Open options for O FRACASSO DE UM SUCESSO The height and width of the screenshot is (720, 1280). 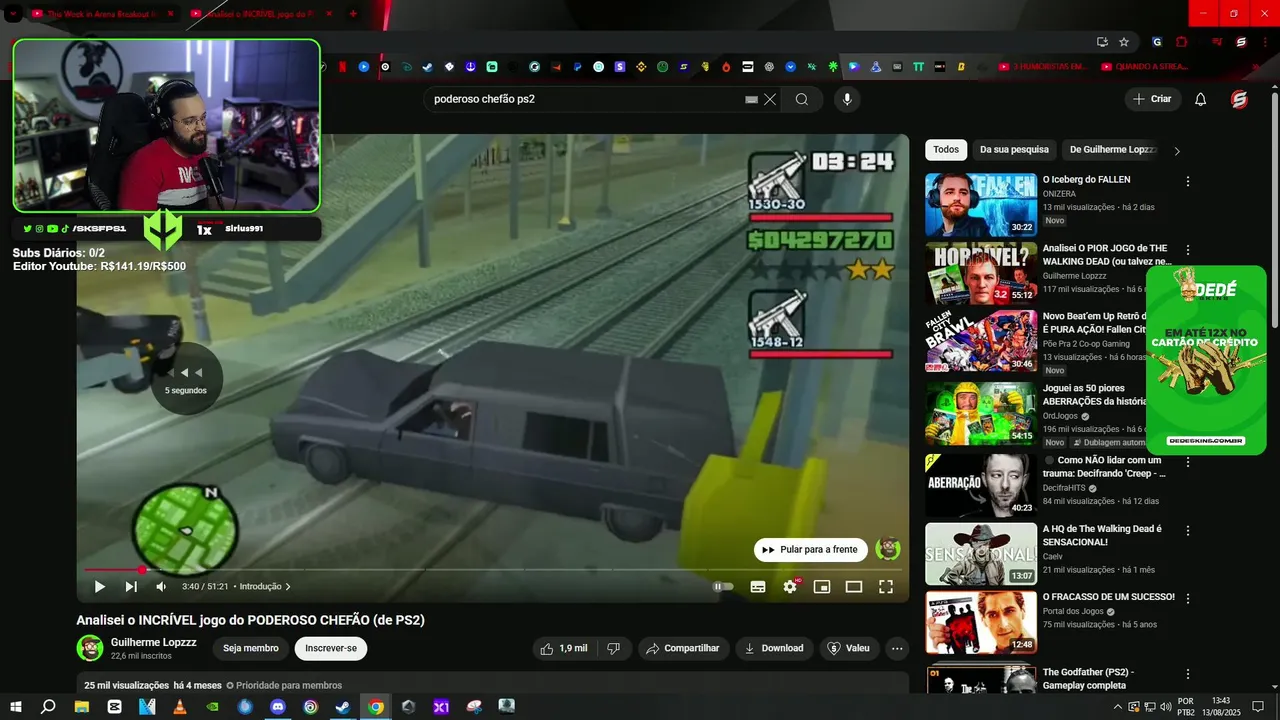[x=1188, y=598]
